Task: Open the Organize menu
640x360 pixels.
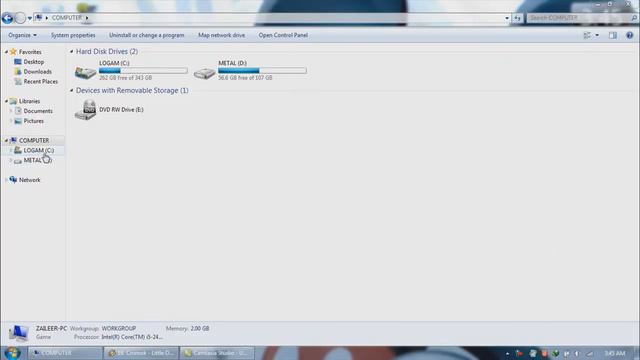Action: tap(22, 36)
